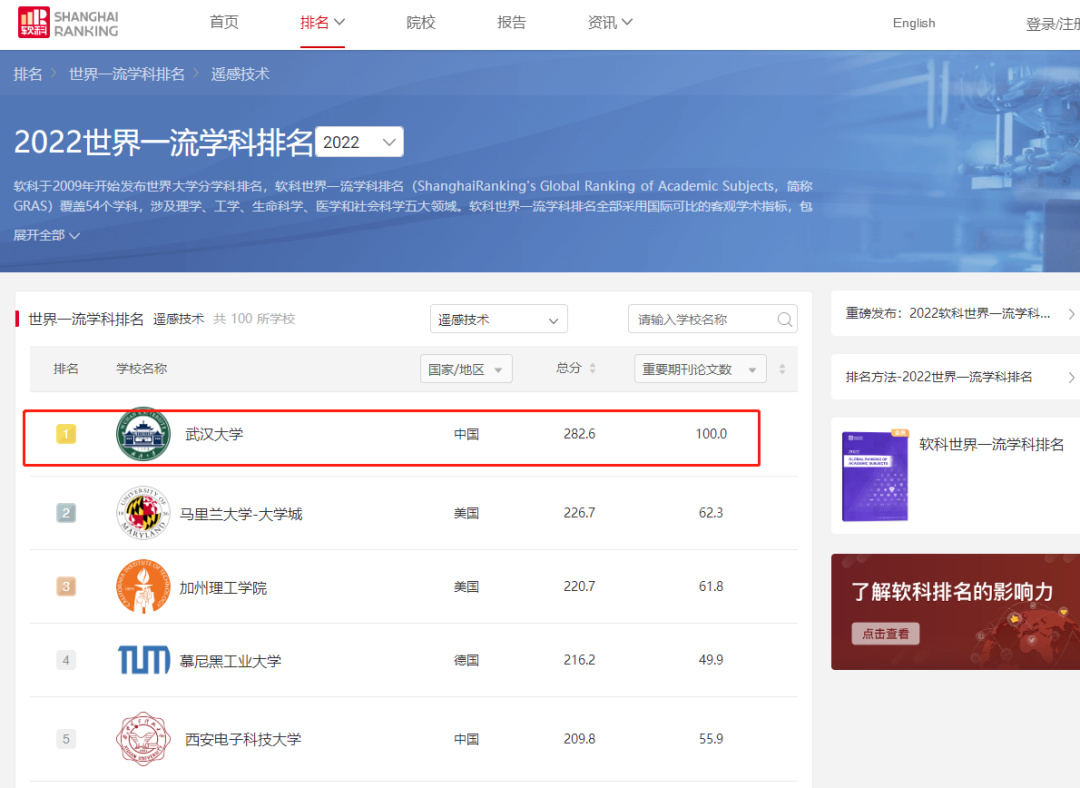Click Wuhan University emblem logo

(143, 434)
